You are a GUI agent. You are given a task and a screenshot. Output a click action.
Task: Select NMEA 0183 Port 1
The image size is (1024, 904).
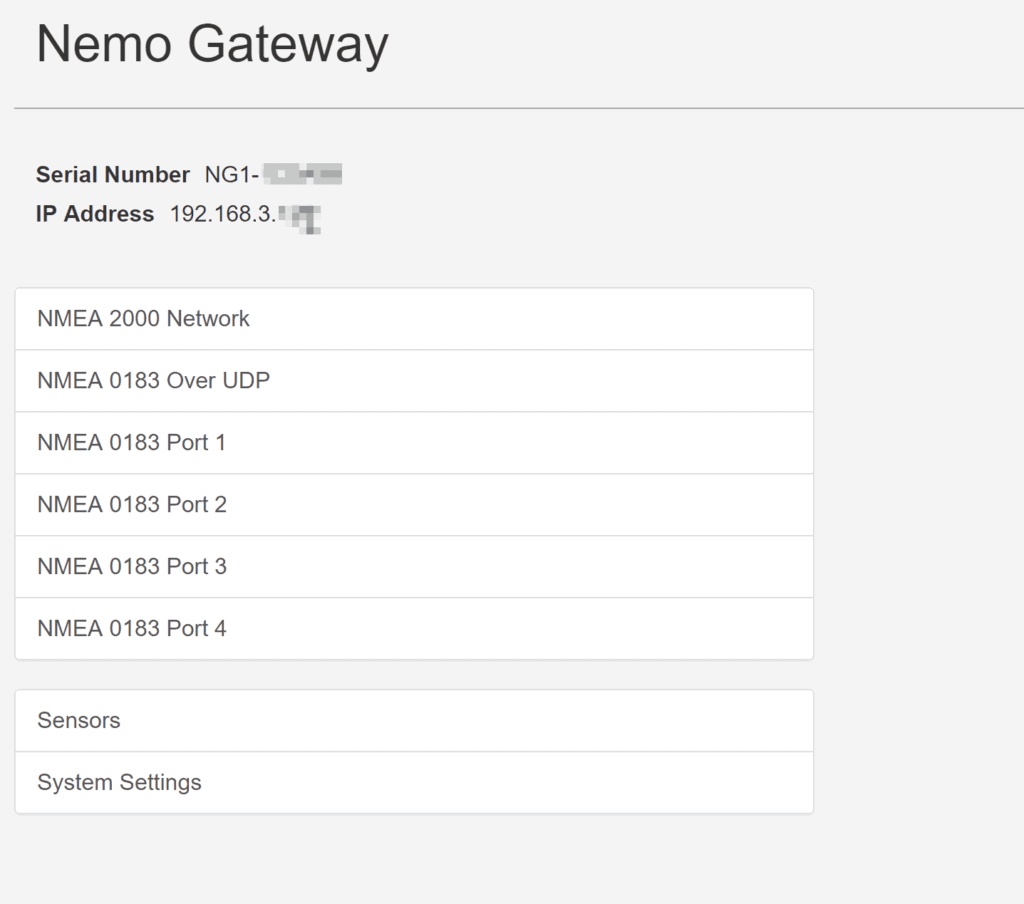pos(414,443)
